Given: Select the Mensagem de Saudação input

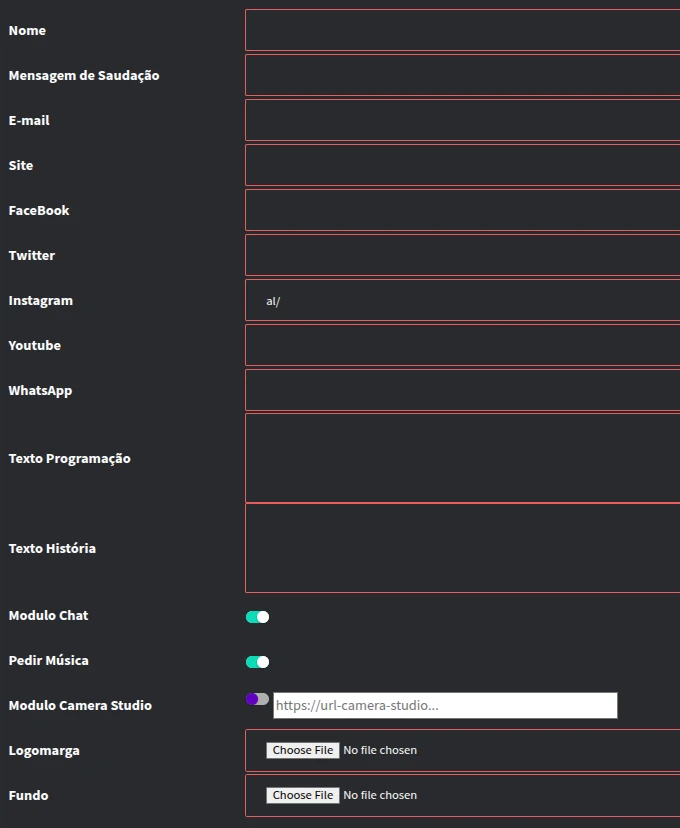Looking at the screenshot, I should click(462, 75).
